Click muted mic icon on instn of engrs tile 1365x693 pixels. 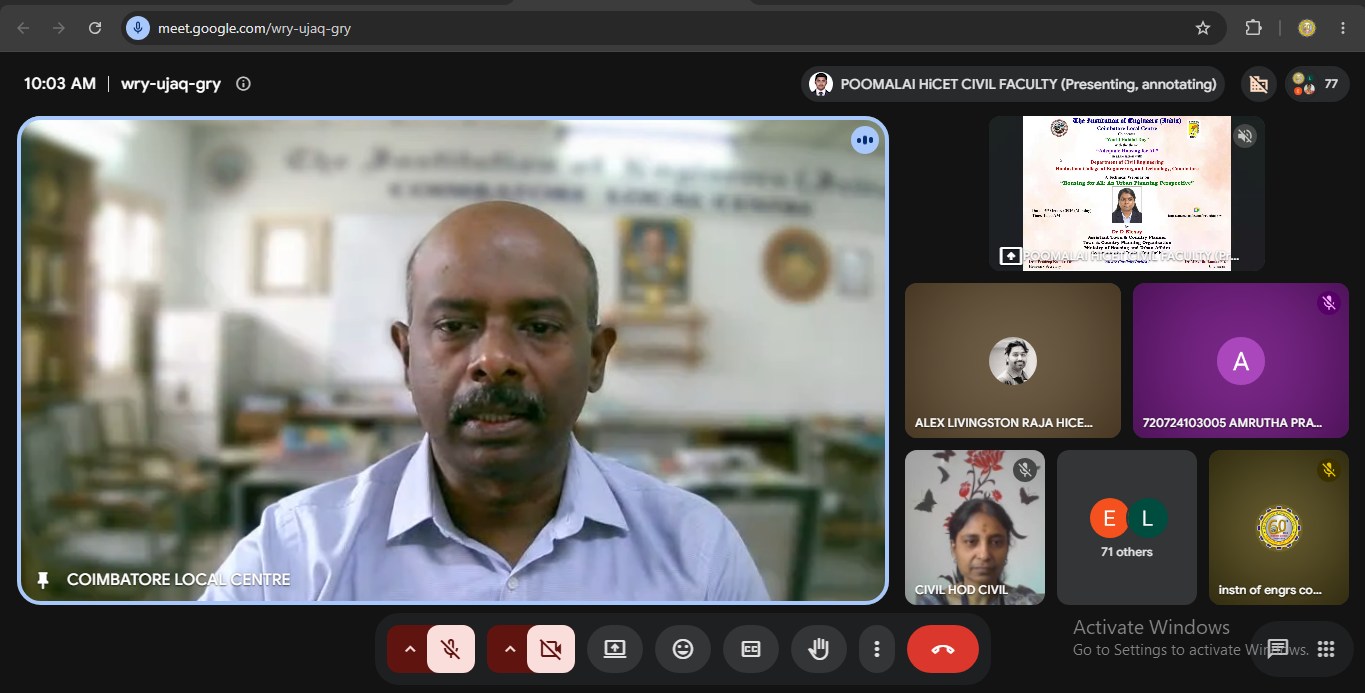(1329, 470)
